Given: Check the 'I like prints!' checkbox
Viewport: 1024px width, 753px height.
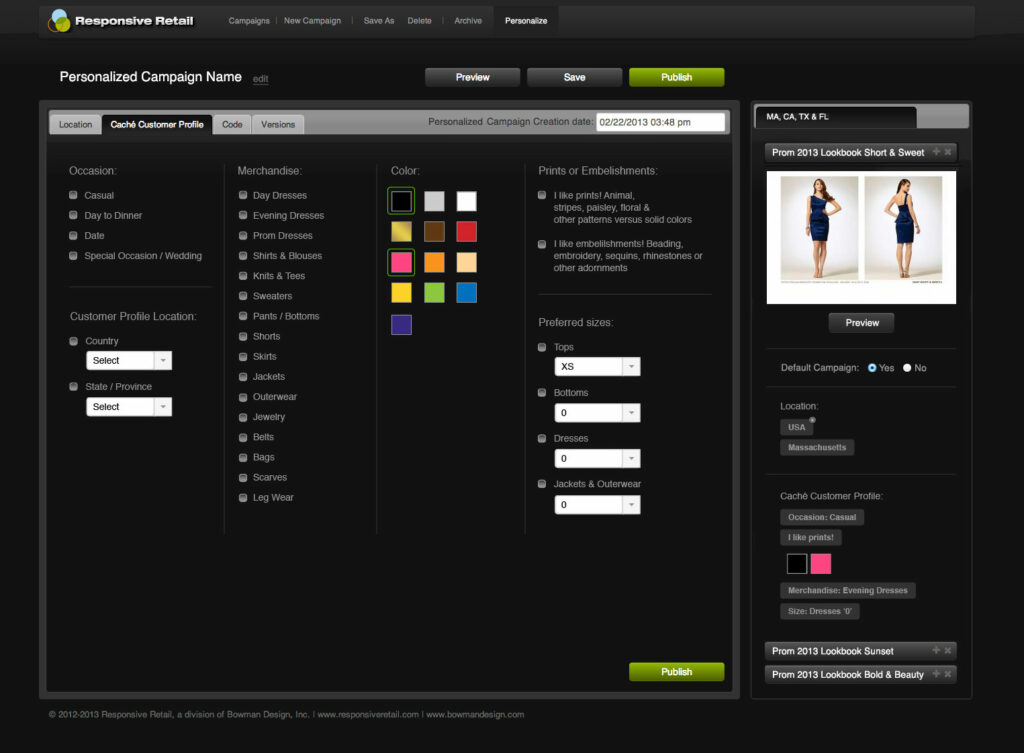Looking at the screenshot, I should click(x=542, y=195).
